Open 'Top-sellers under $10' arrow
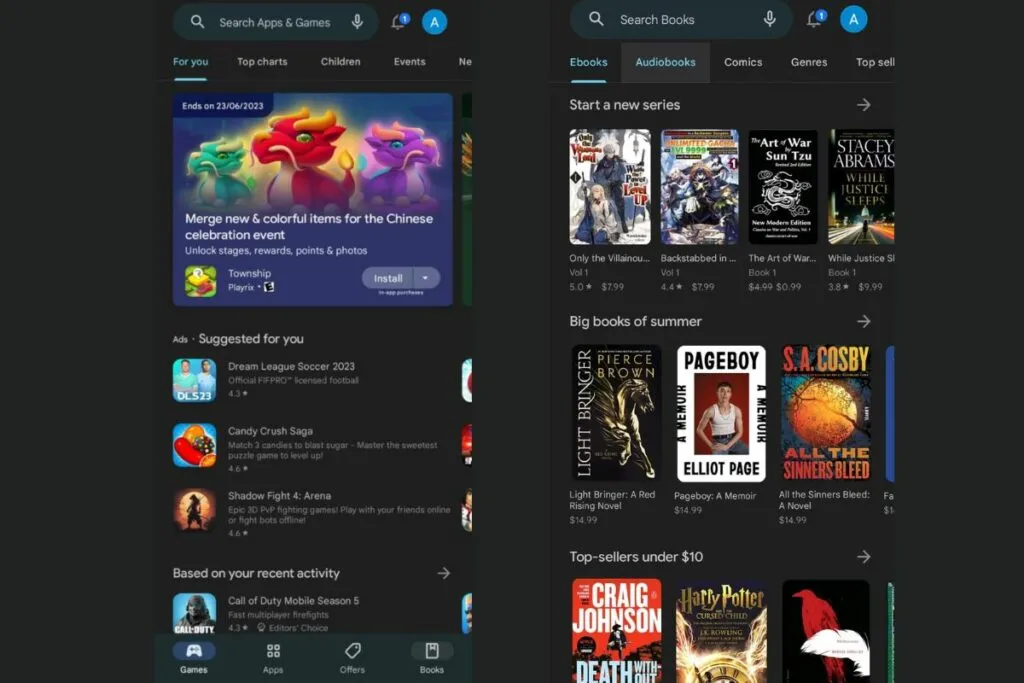1024x683 pixels. 863,556
